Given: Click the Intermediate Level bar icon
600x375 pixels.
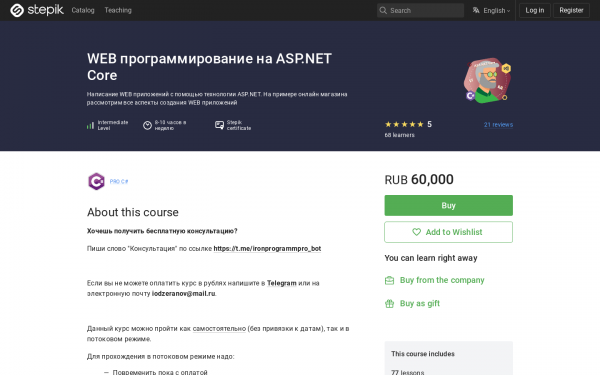Looking at the screenshot, I should pos(90,125).
